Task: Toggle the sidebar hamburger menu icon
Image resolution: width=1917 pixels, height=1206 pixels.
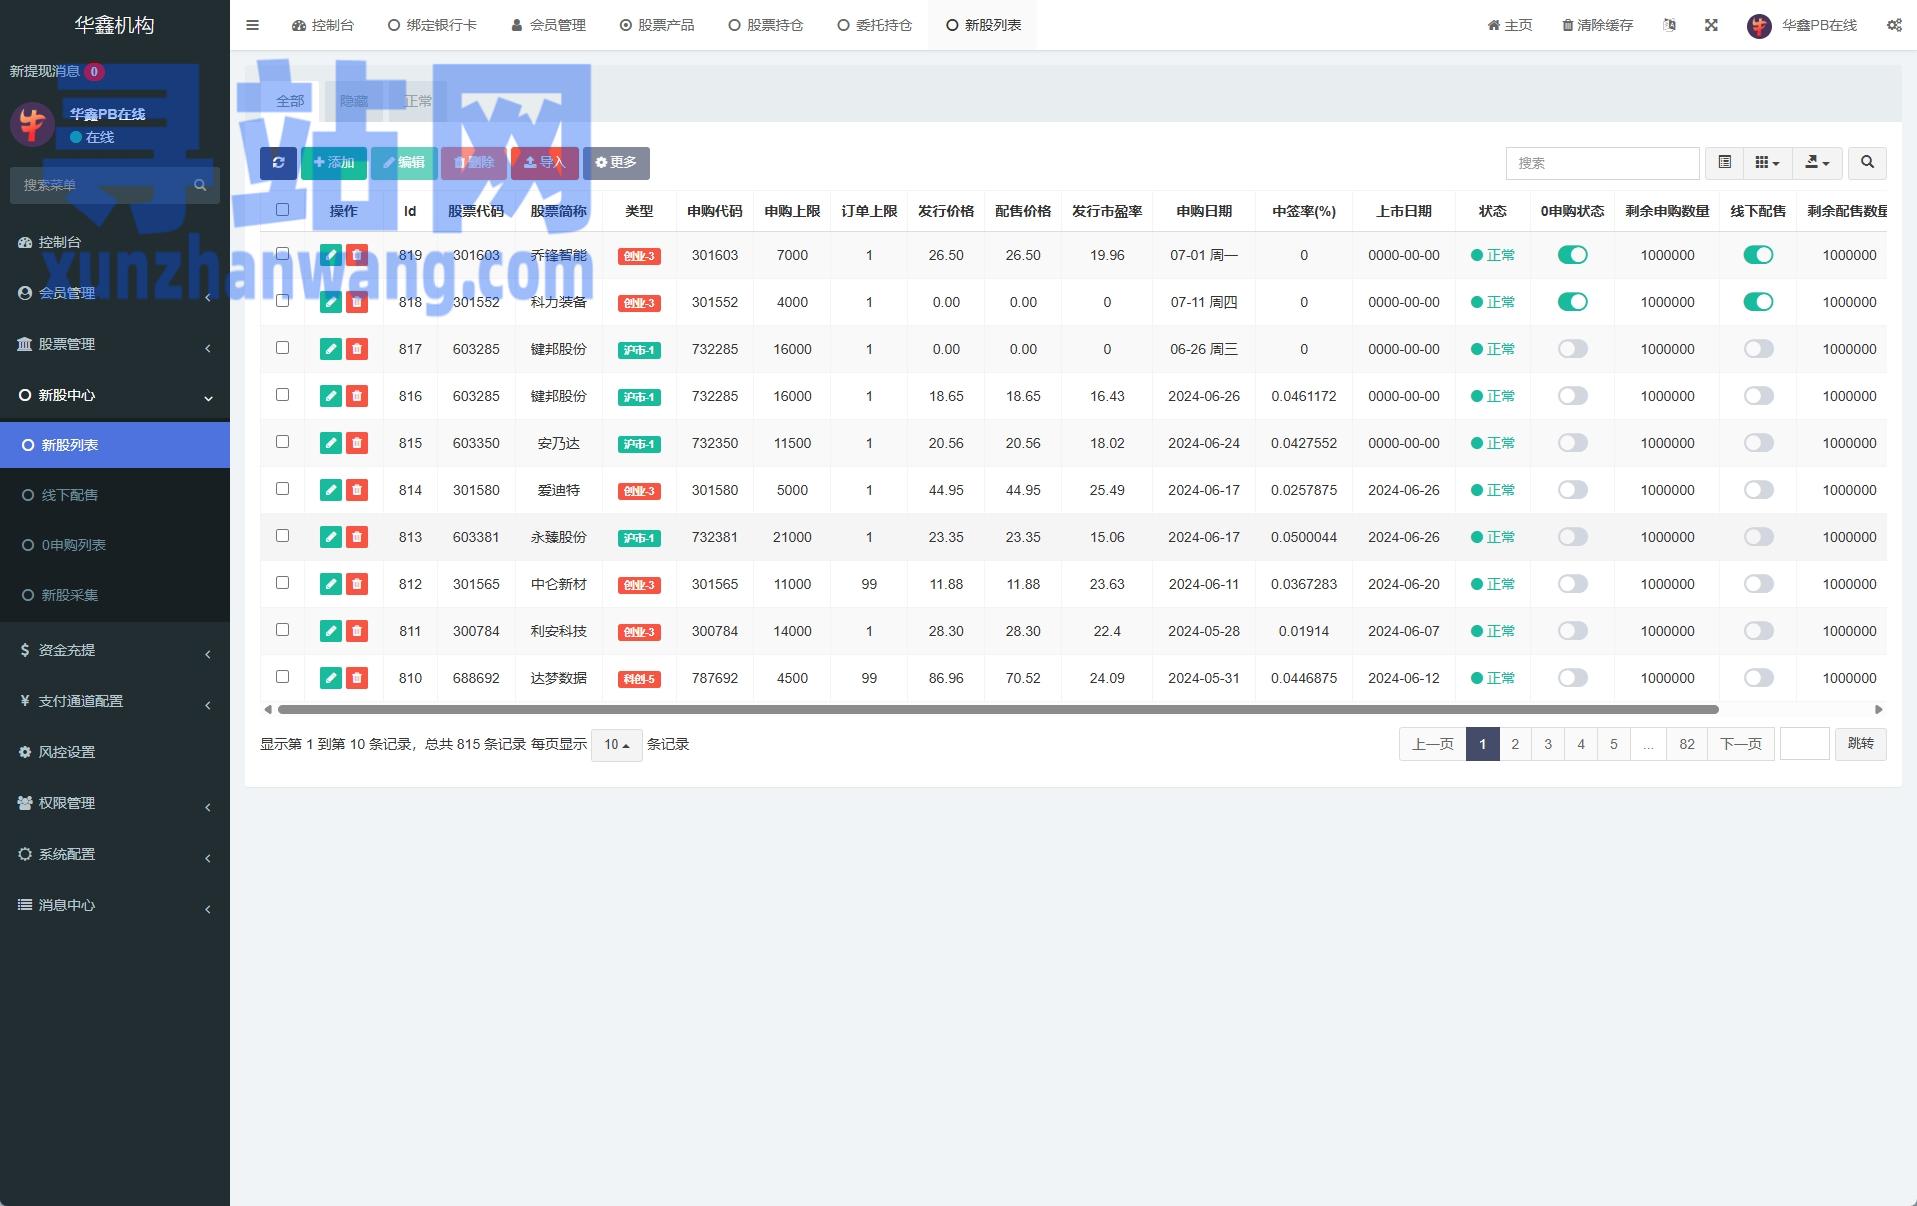Action: (252, 25)
